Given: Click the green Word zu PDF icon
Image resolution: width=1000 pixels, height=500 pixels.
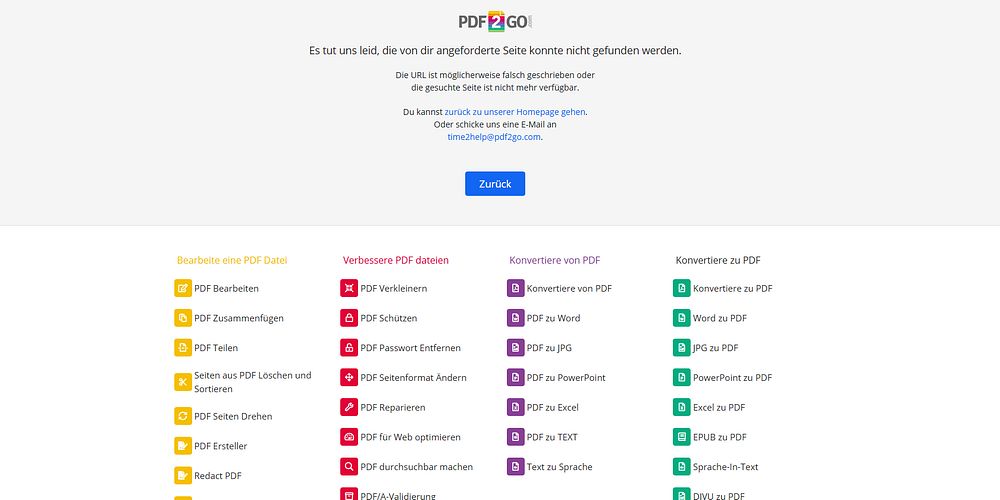Looking at the screenshot, I should click(682, 318).
